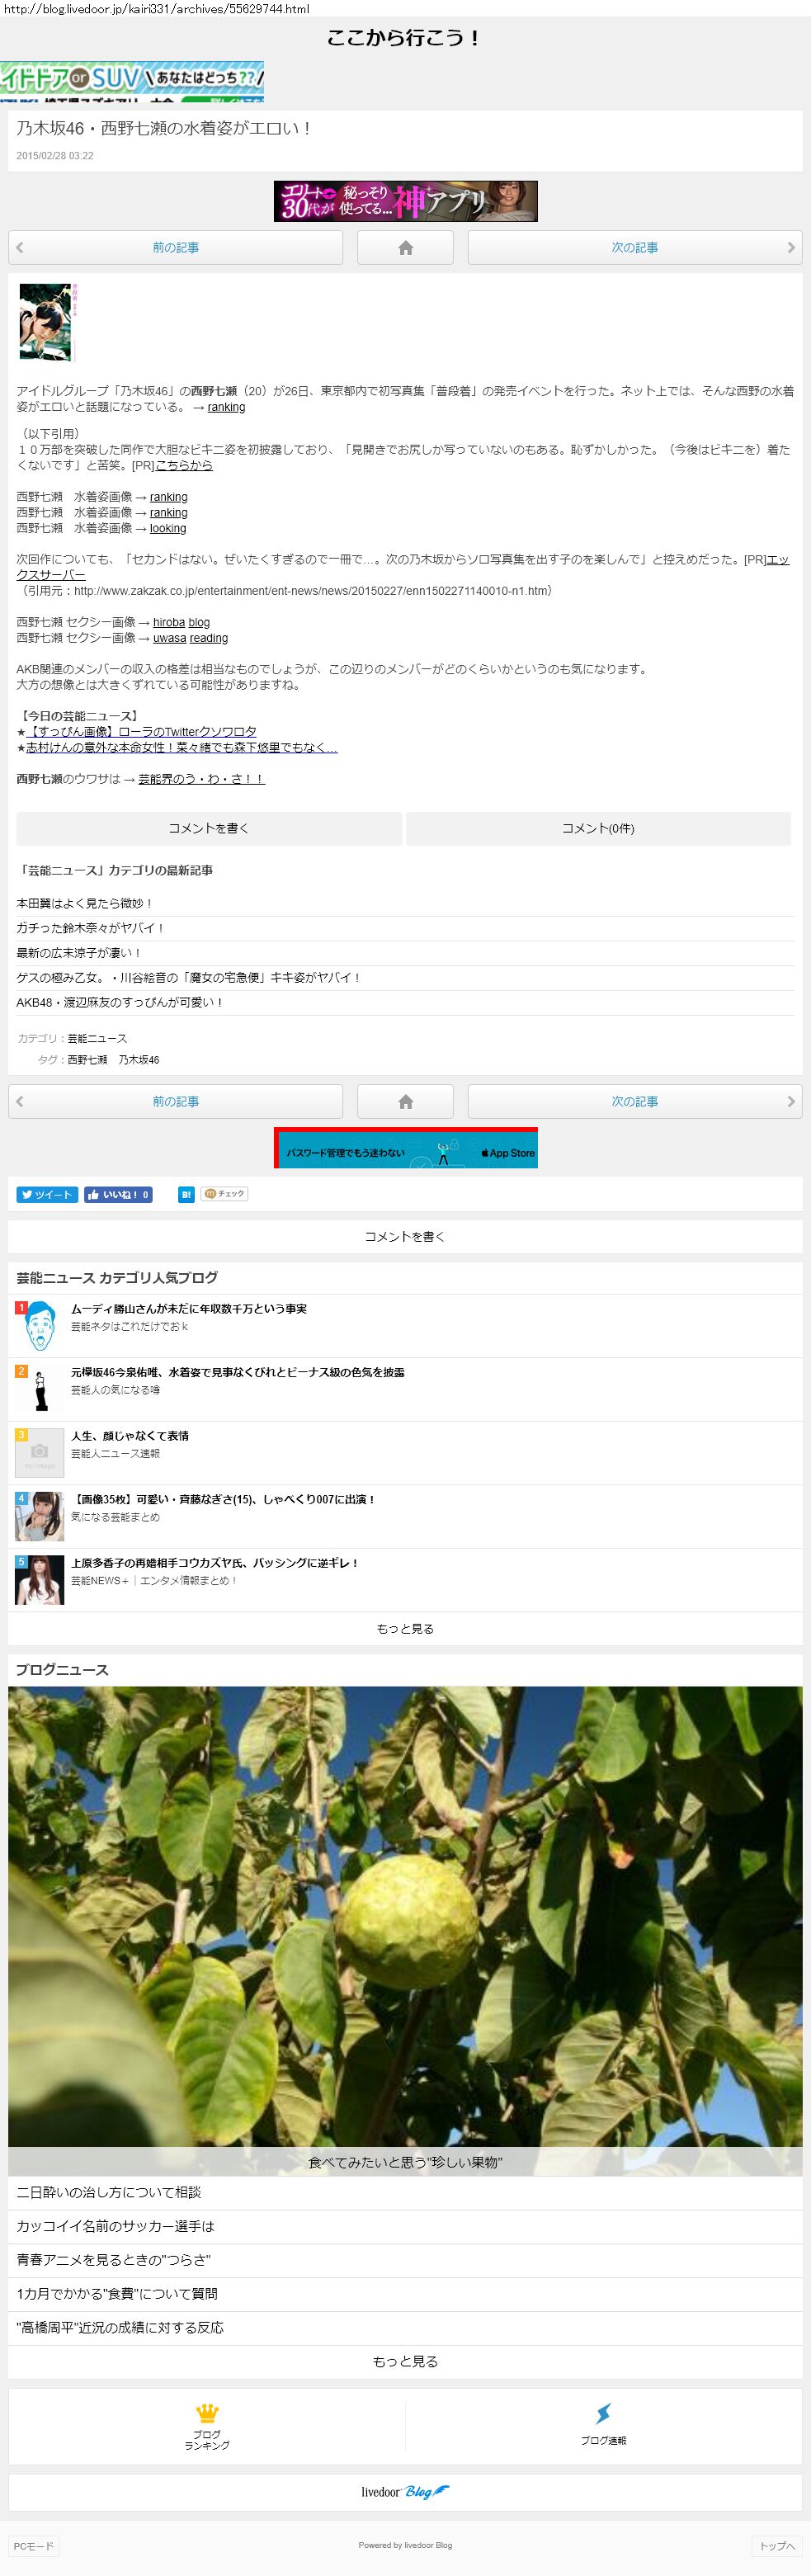The height and width of the screenshot is (2576, 811).
Task: Open the 乃木坂46 tag link
Action: coord(138,1060)
